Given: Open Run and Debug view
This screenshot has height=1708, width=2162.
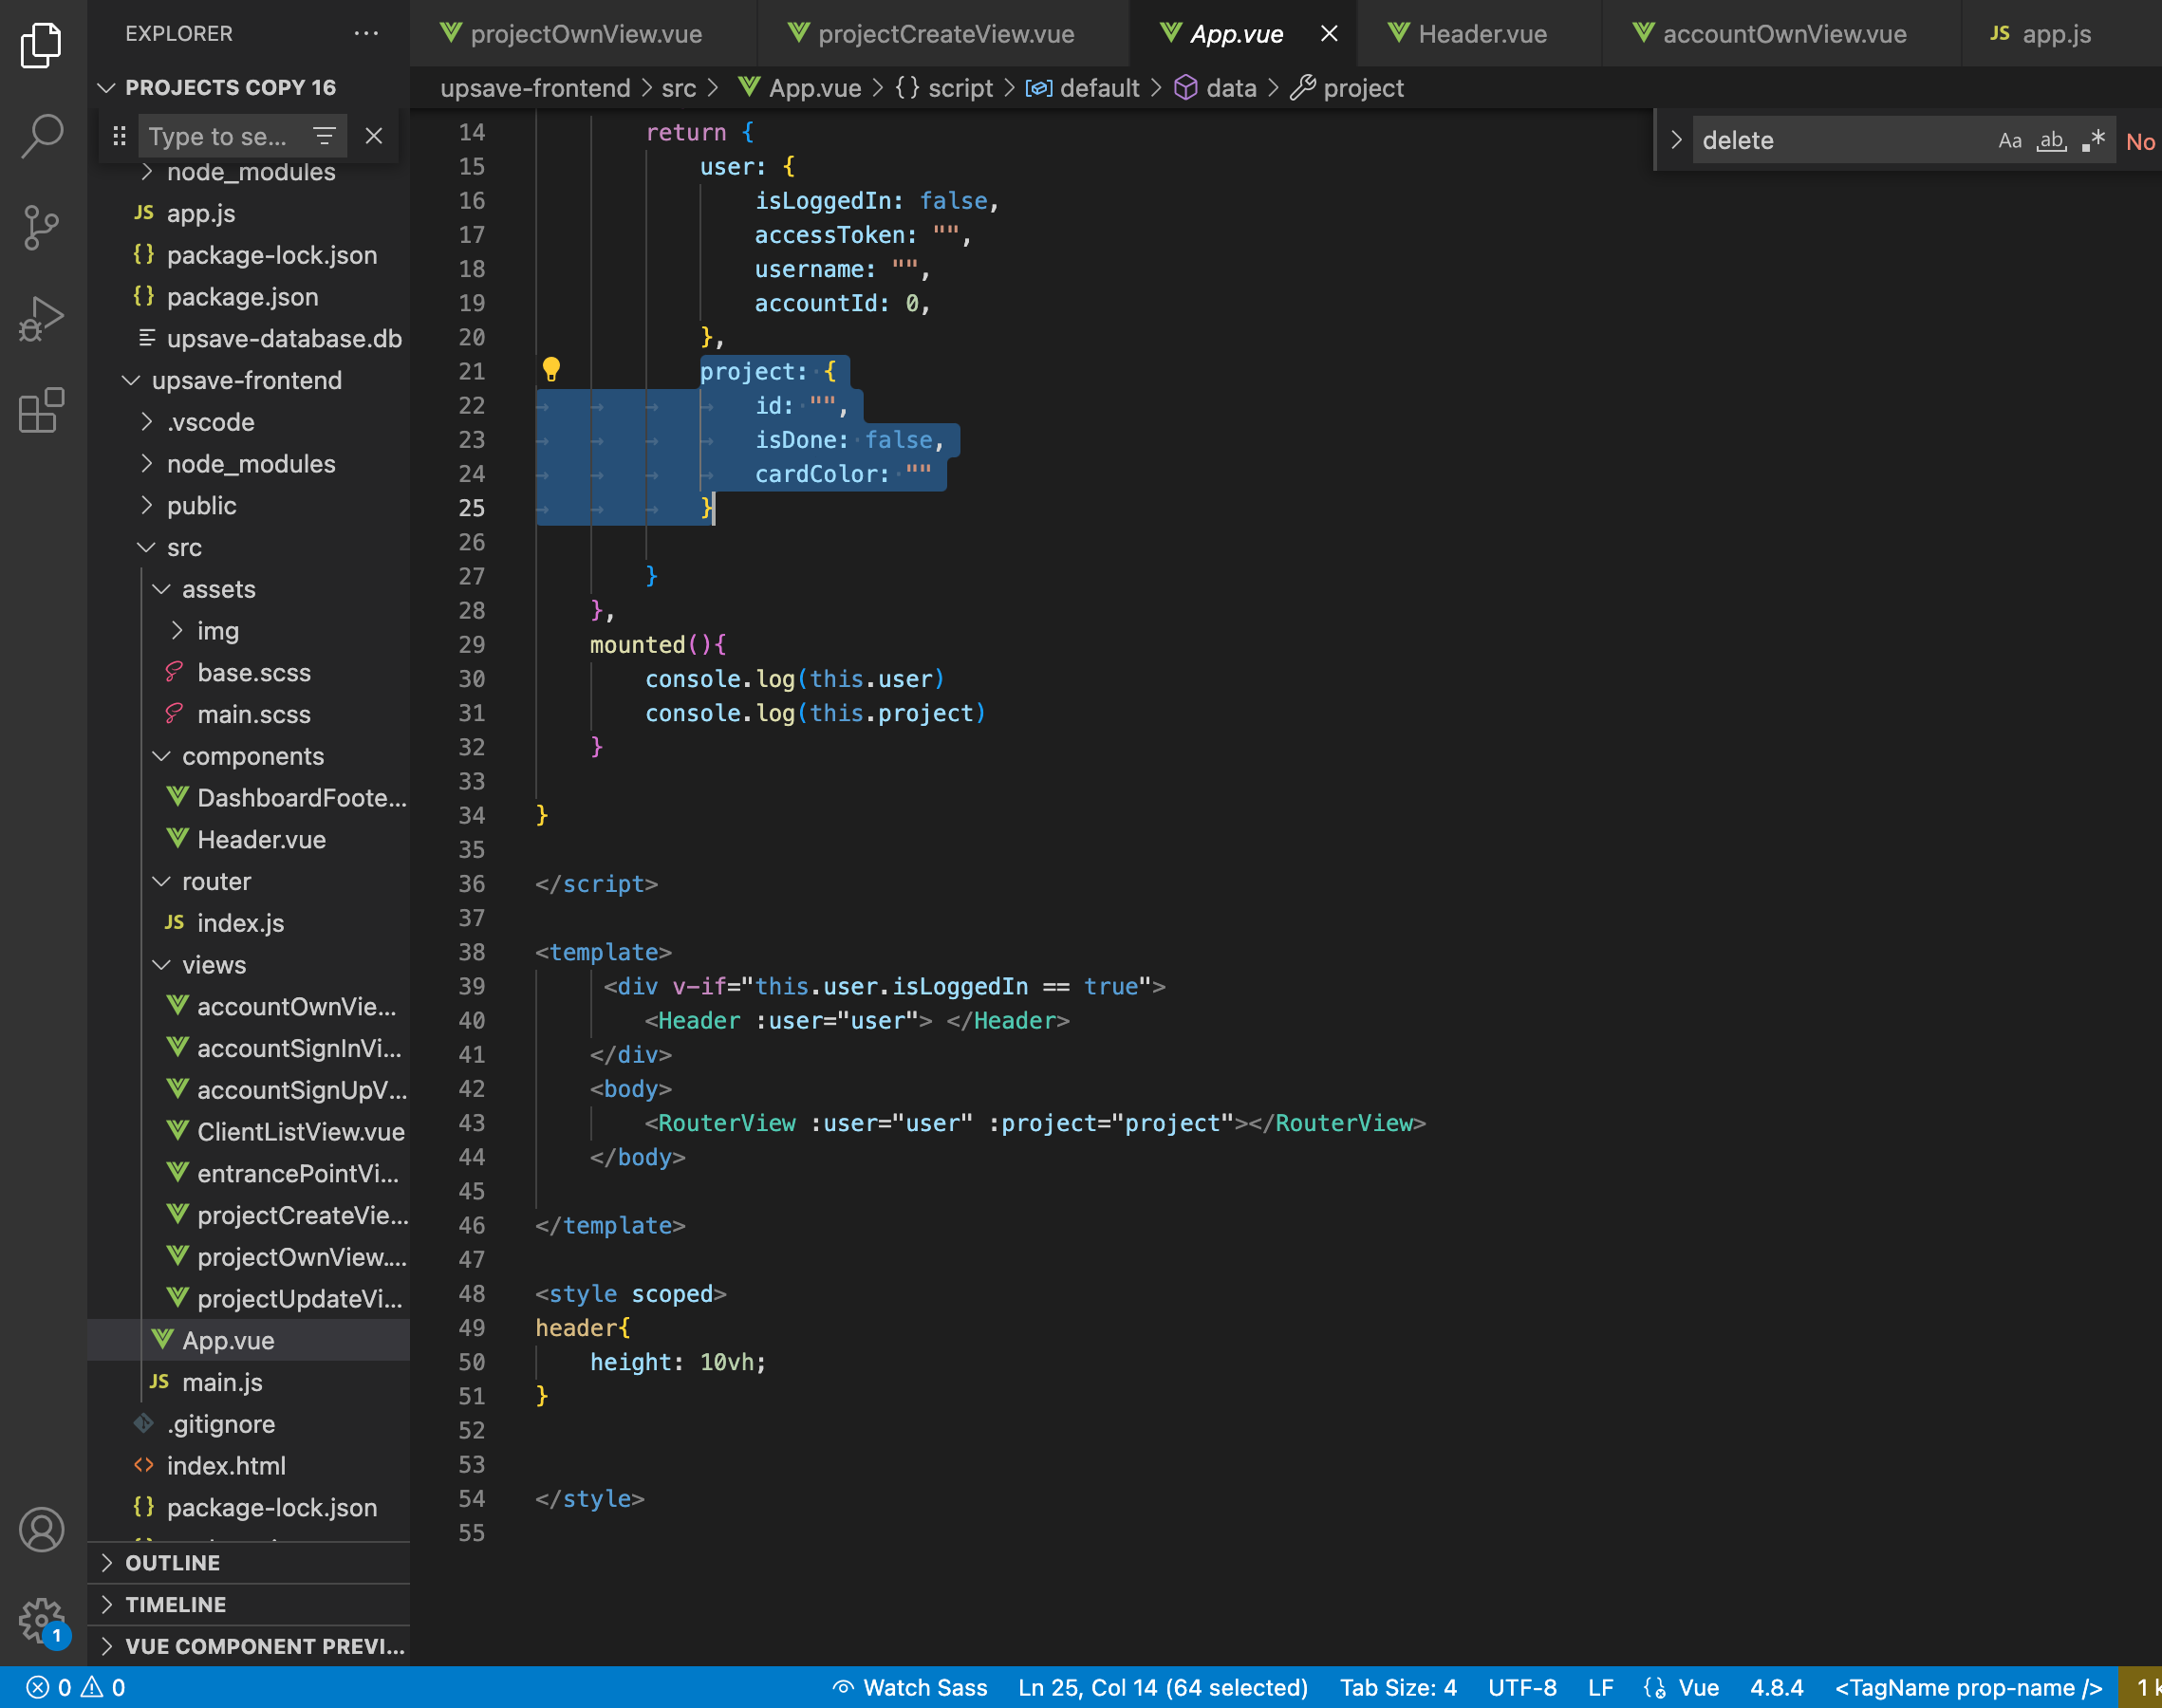Looking at the screenshot, I should coord(41,319).
